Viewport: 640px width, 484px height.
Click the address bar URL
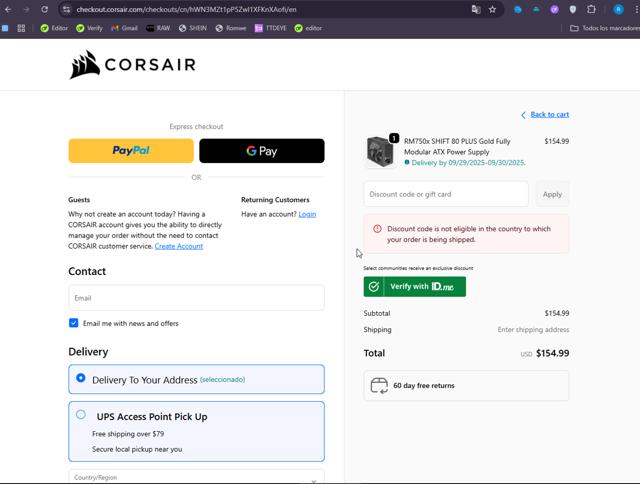187,9
